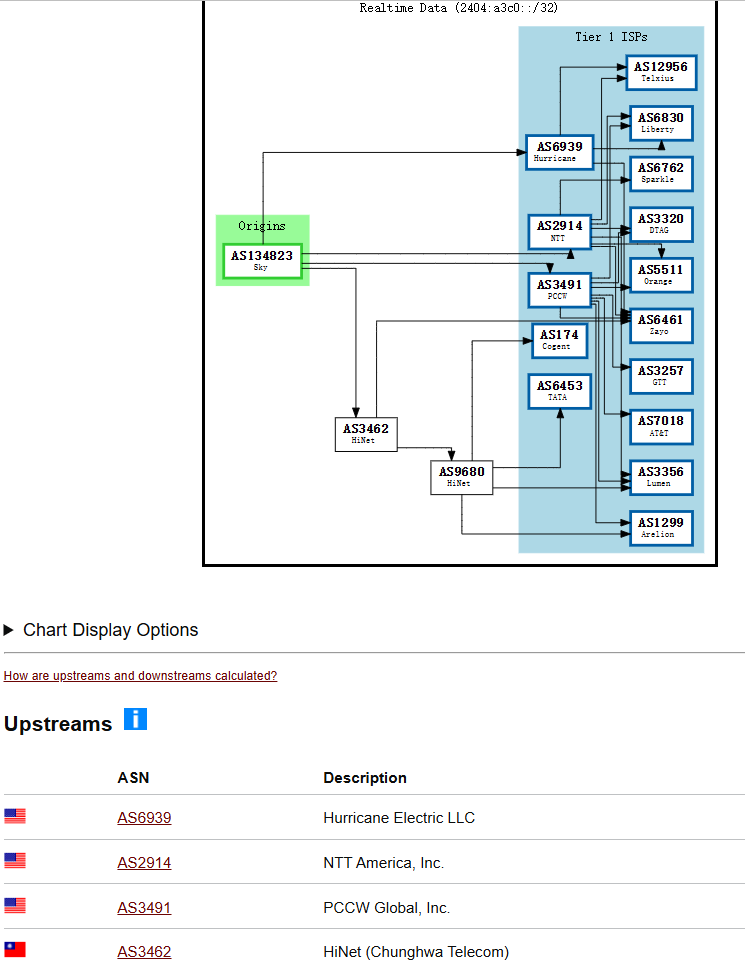This screenshot has height=964, width=745.
Task: Click the Hurricane Electric LLC description
Action: (399, 818)
